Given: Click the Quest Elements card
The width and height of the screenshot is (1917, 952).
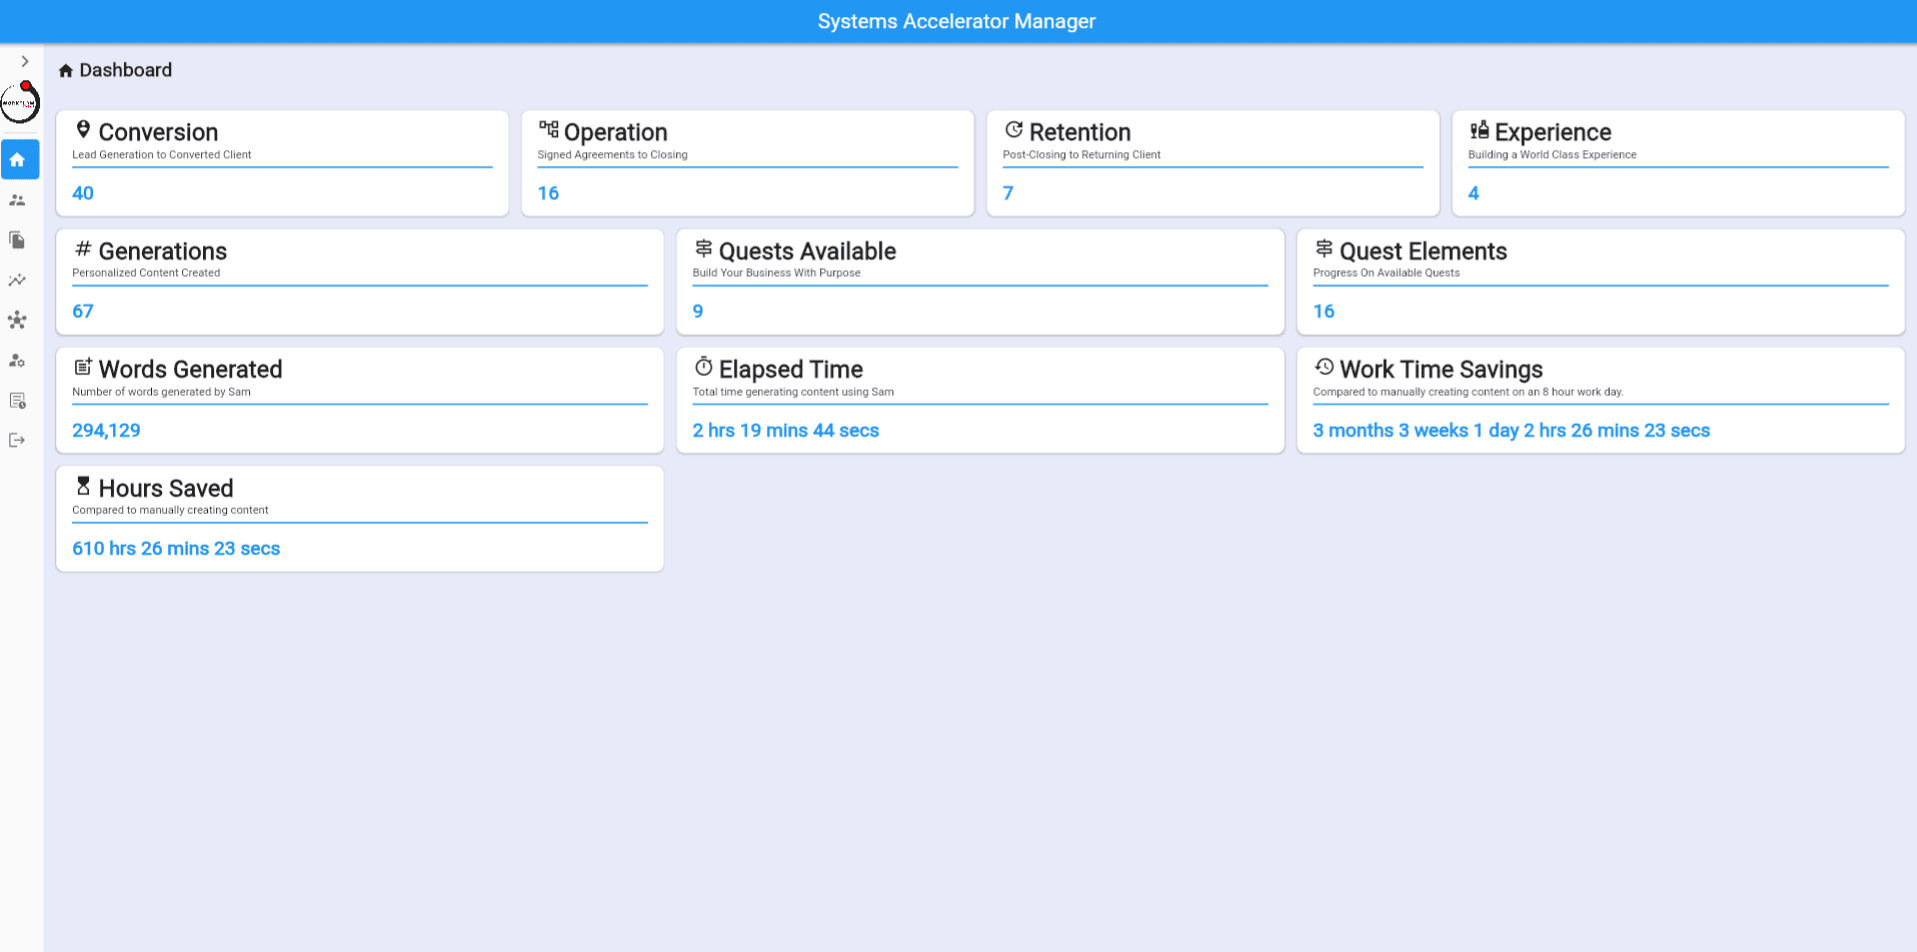Looking at the screenshot, I should click(x=1600, y=281).
